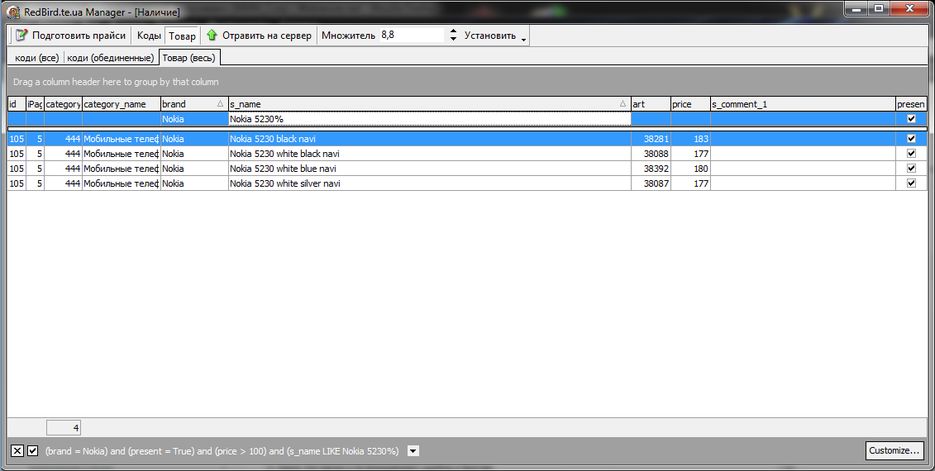
Task: Click the category_name column header
Action: (x=121, y=104)
